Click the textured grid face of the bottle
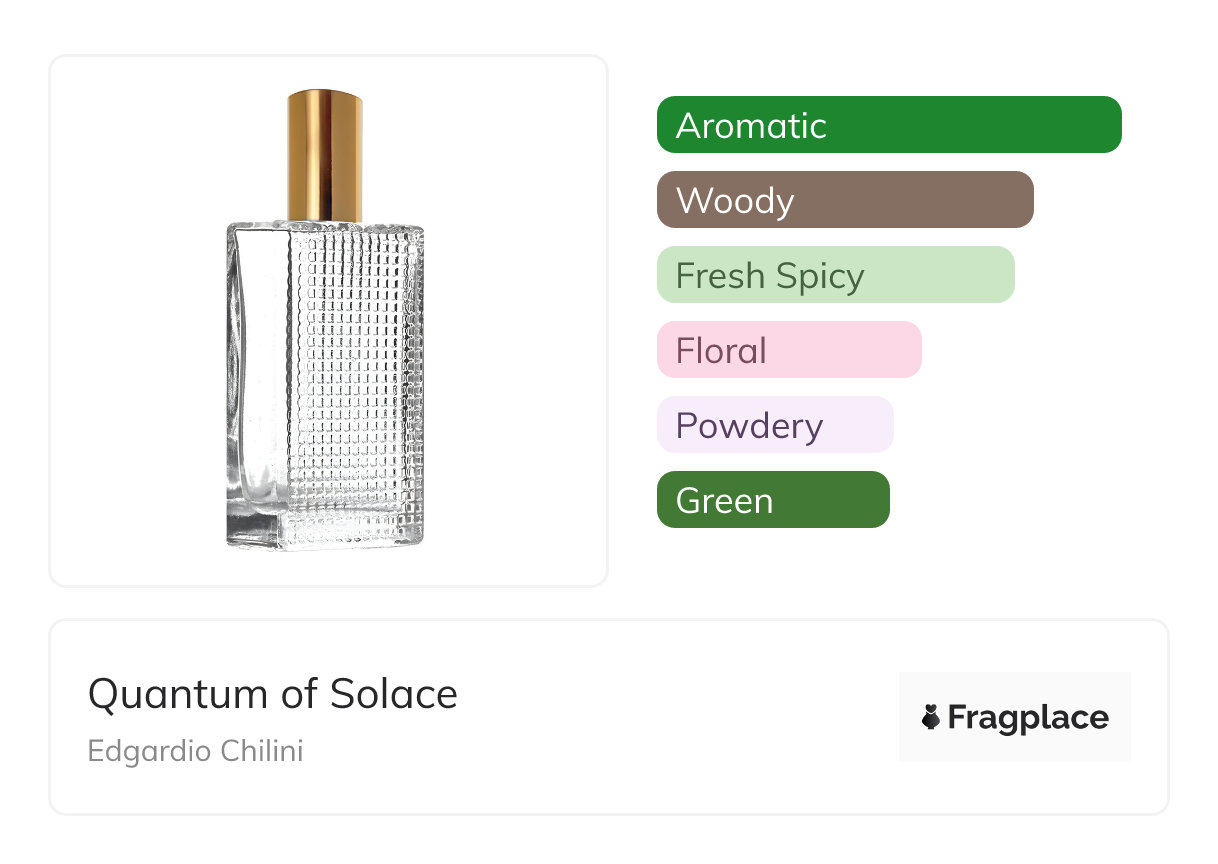The height and width of the screenshot is (864, 1218). (355, 380)
